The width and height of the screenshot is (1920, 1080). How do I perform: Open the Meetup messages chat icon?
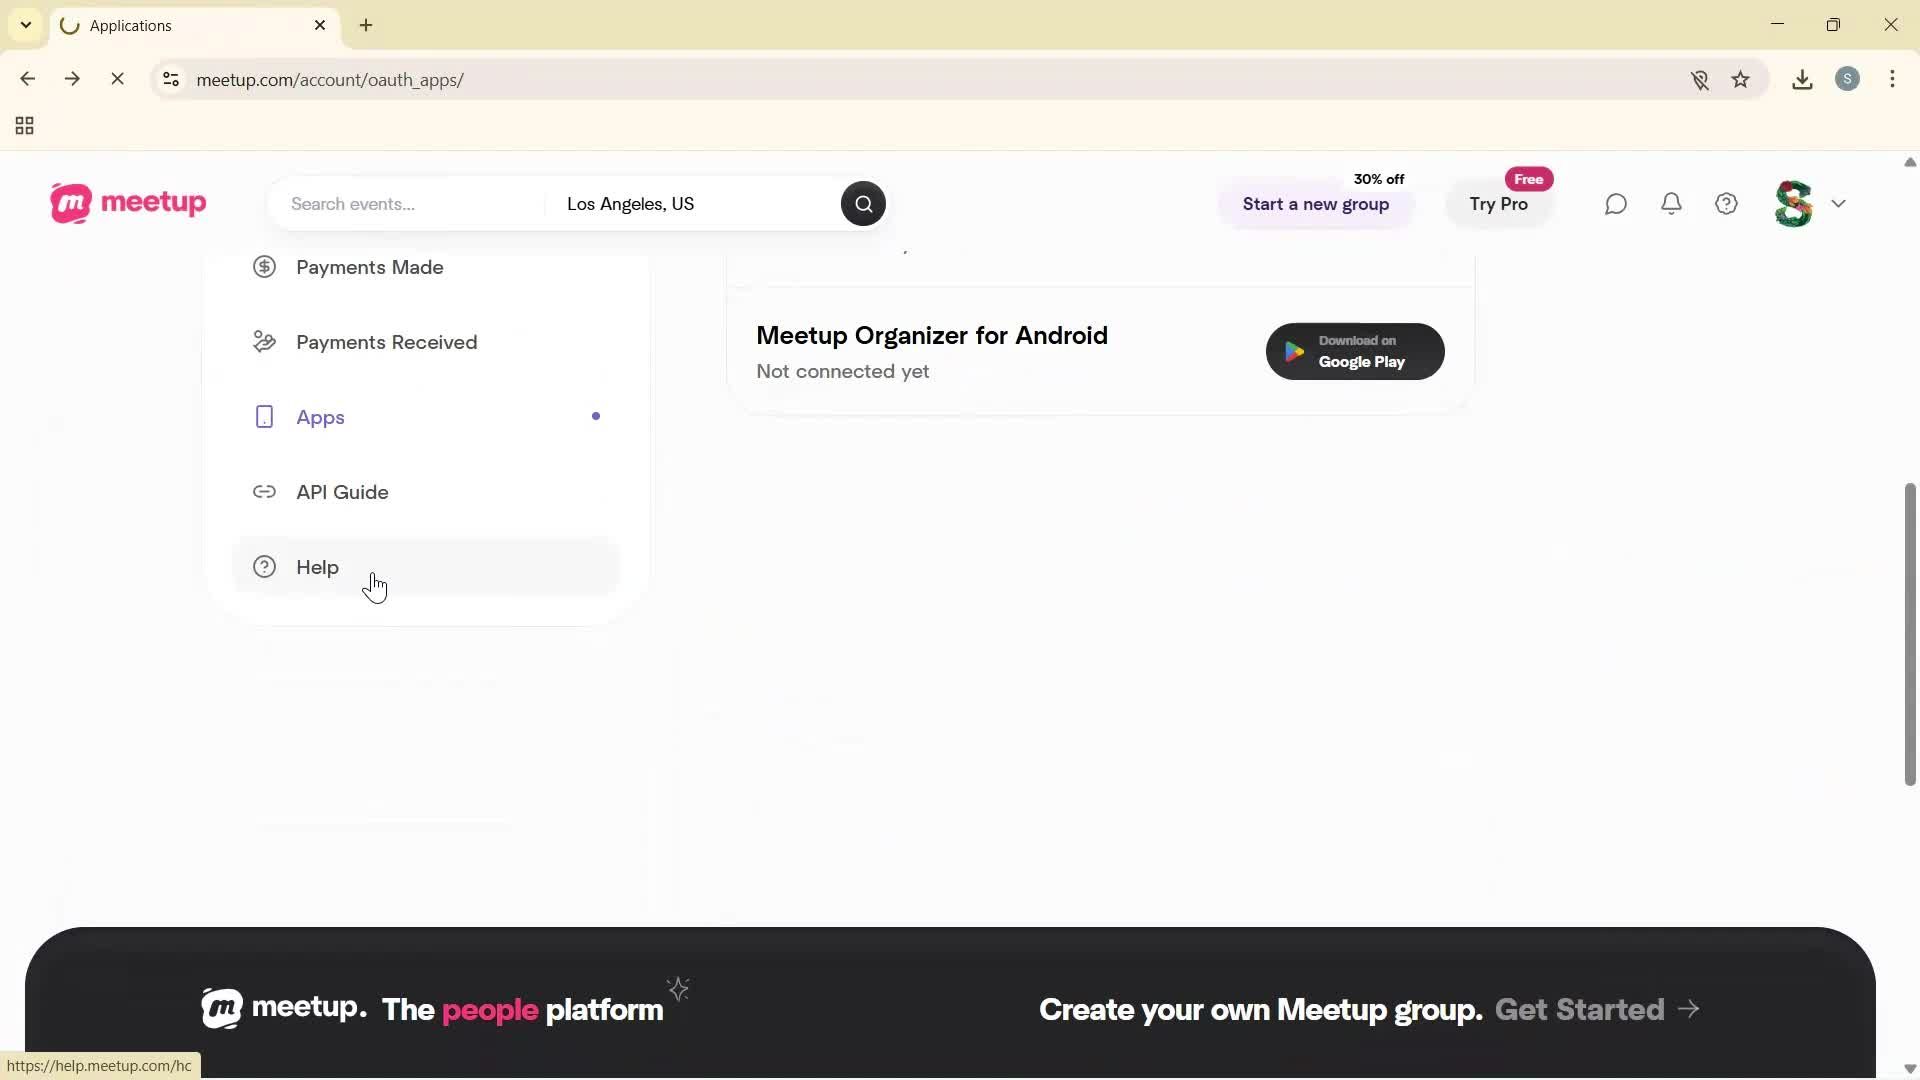click(x=1616, y=203)
